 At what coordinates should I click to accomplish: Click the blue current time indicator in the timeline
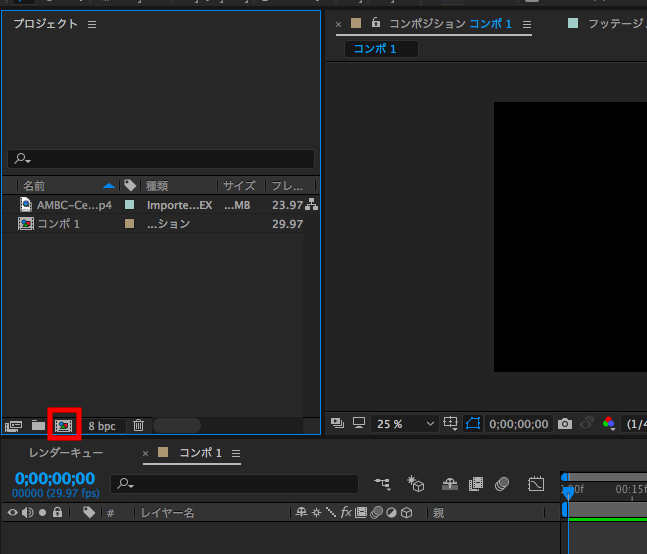(568, 492)
